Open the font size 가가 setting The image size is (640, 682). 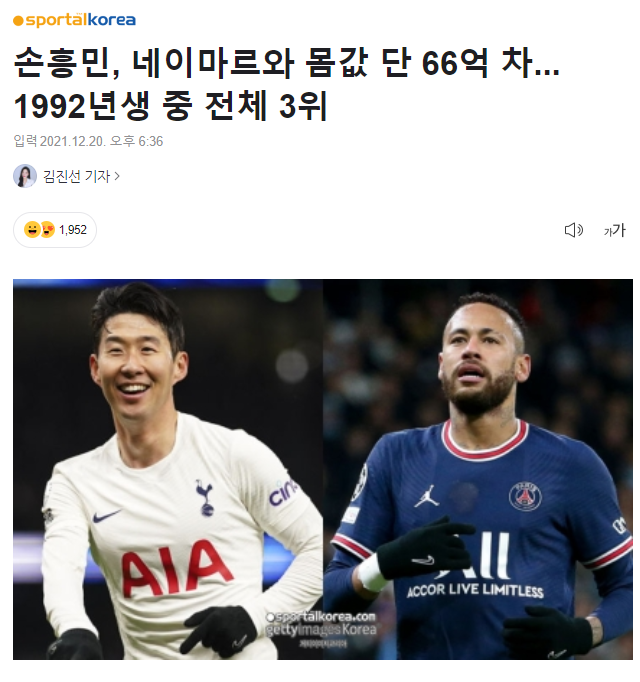615,230
